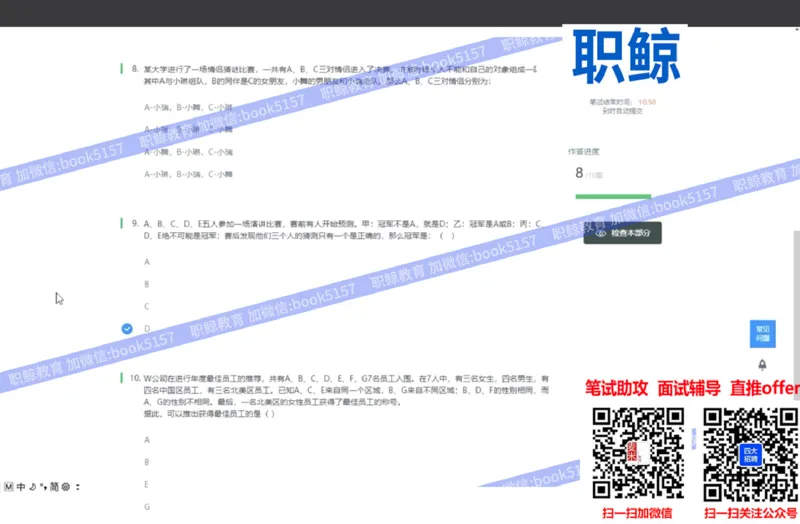Click the countdown timer 10:50
This screenshot has height=524, width=800.
647,102
